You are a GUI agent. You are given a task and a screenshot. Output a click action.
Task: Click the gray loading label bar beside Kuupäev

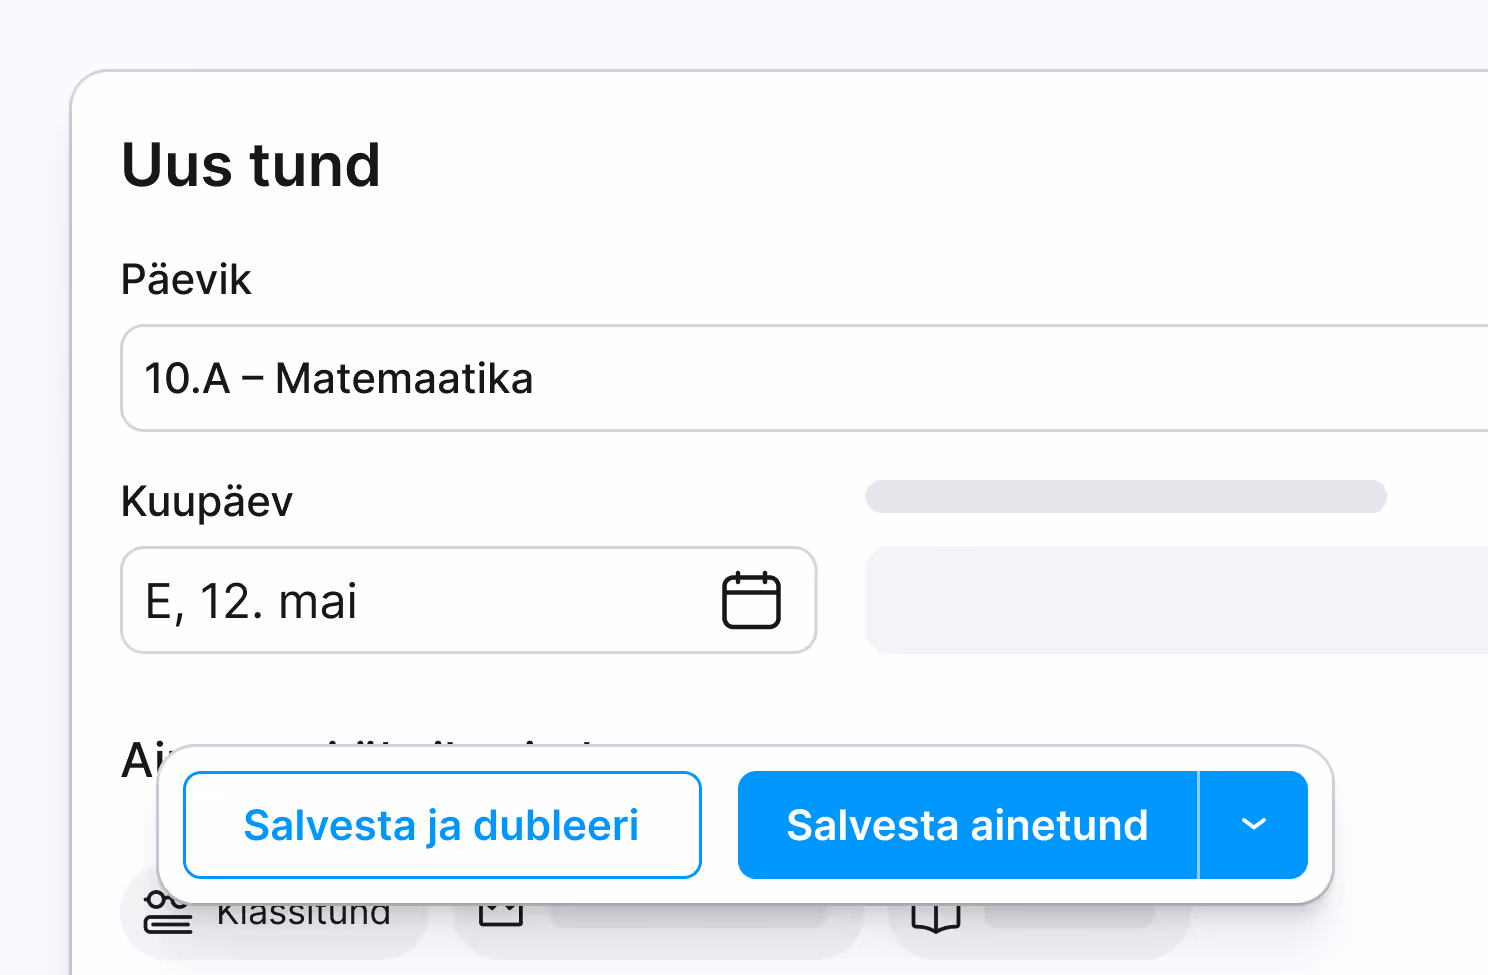1125,496
